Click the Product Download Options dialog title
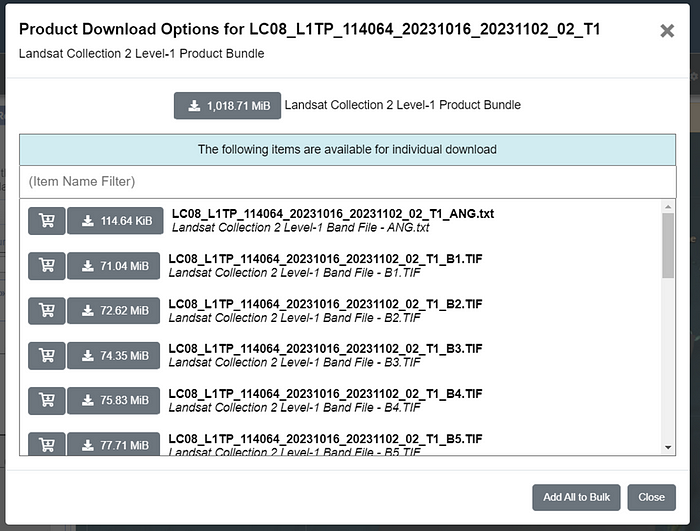Screen dimensions: 700x531 point(309,29)
